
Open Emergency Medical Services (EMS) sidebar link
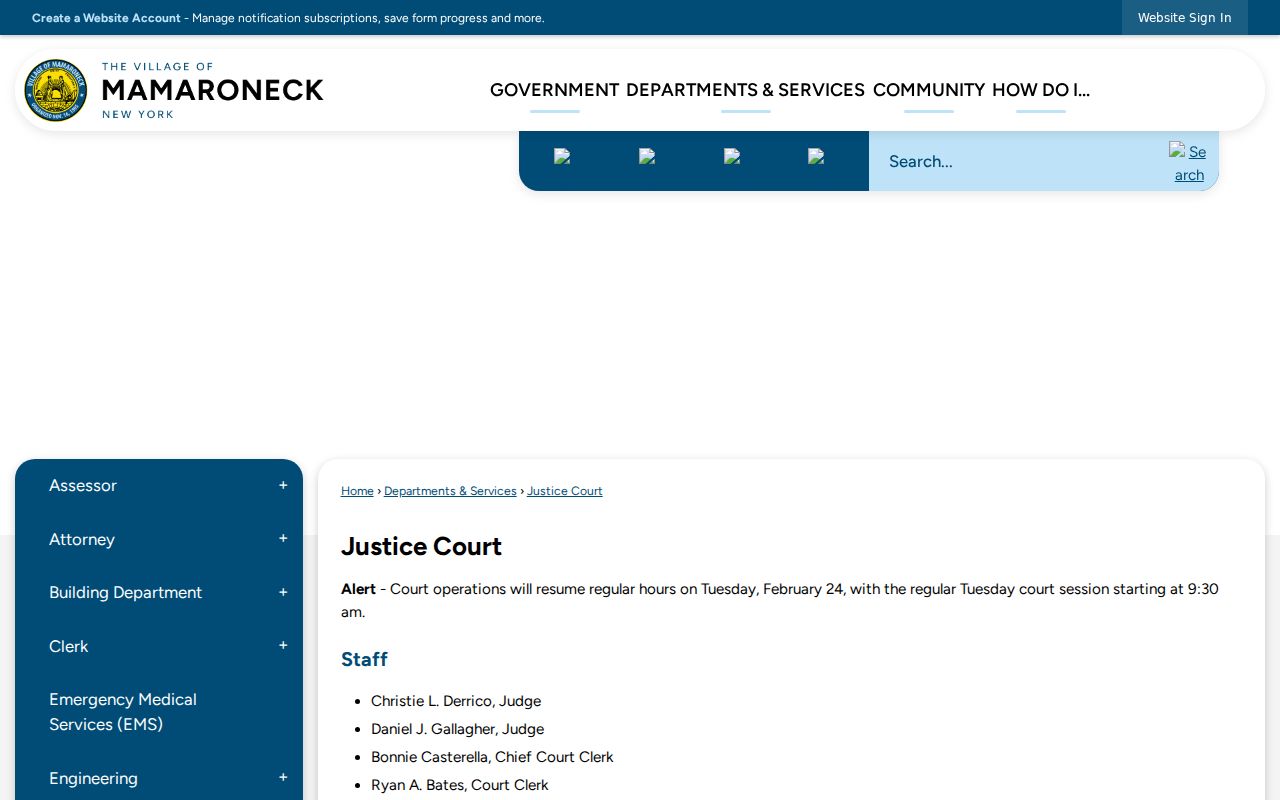(123, 712)
